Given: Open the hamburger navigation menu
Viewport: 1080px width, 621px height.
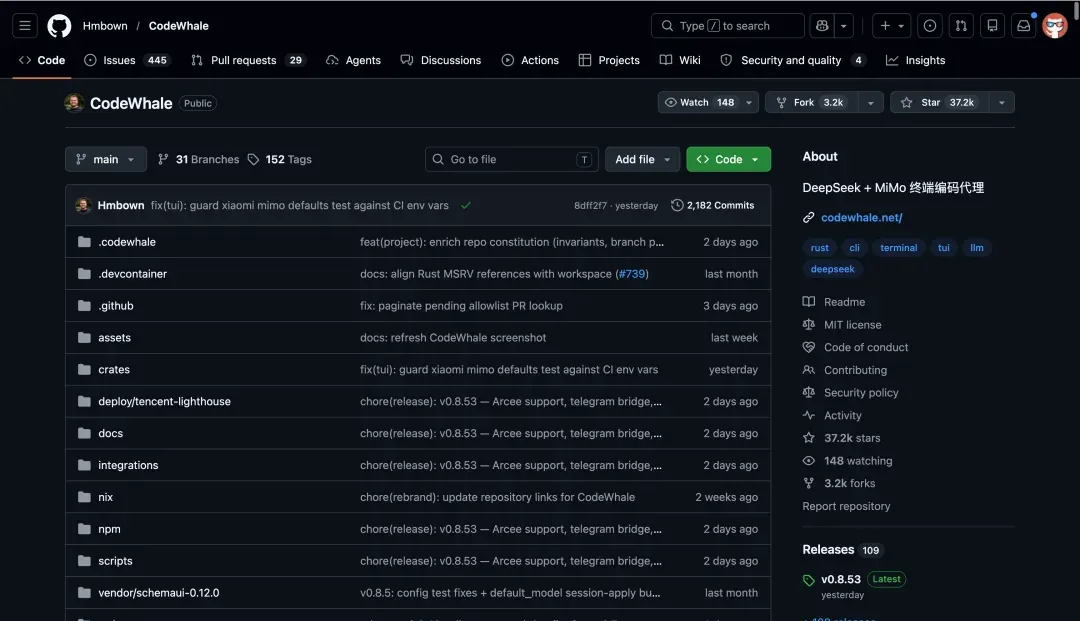Looking at the screenshot, I should pos(25,25).
